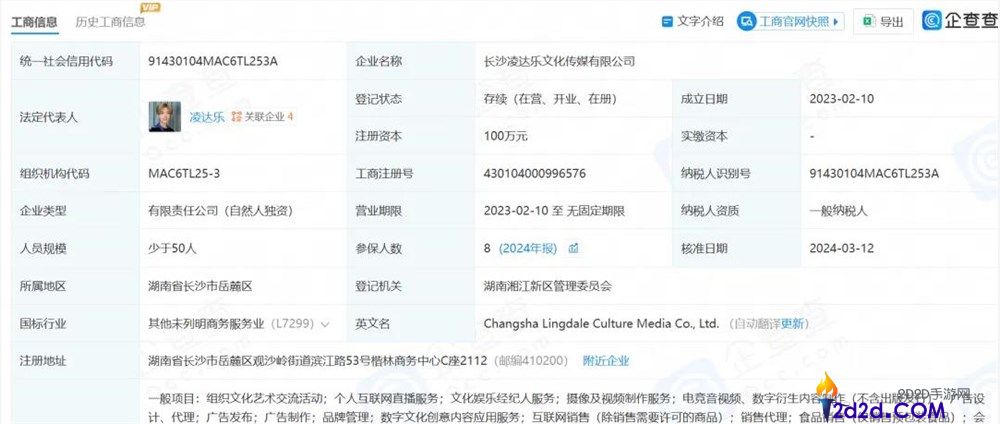Click the 文字介绍 button
This screenshot has height=424, width=1000.
coord(693,21)
